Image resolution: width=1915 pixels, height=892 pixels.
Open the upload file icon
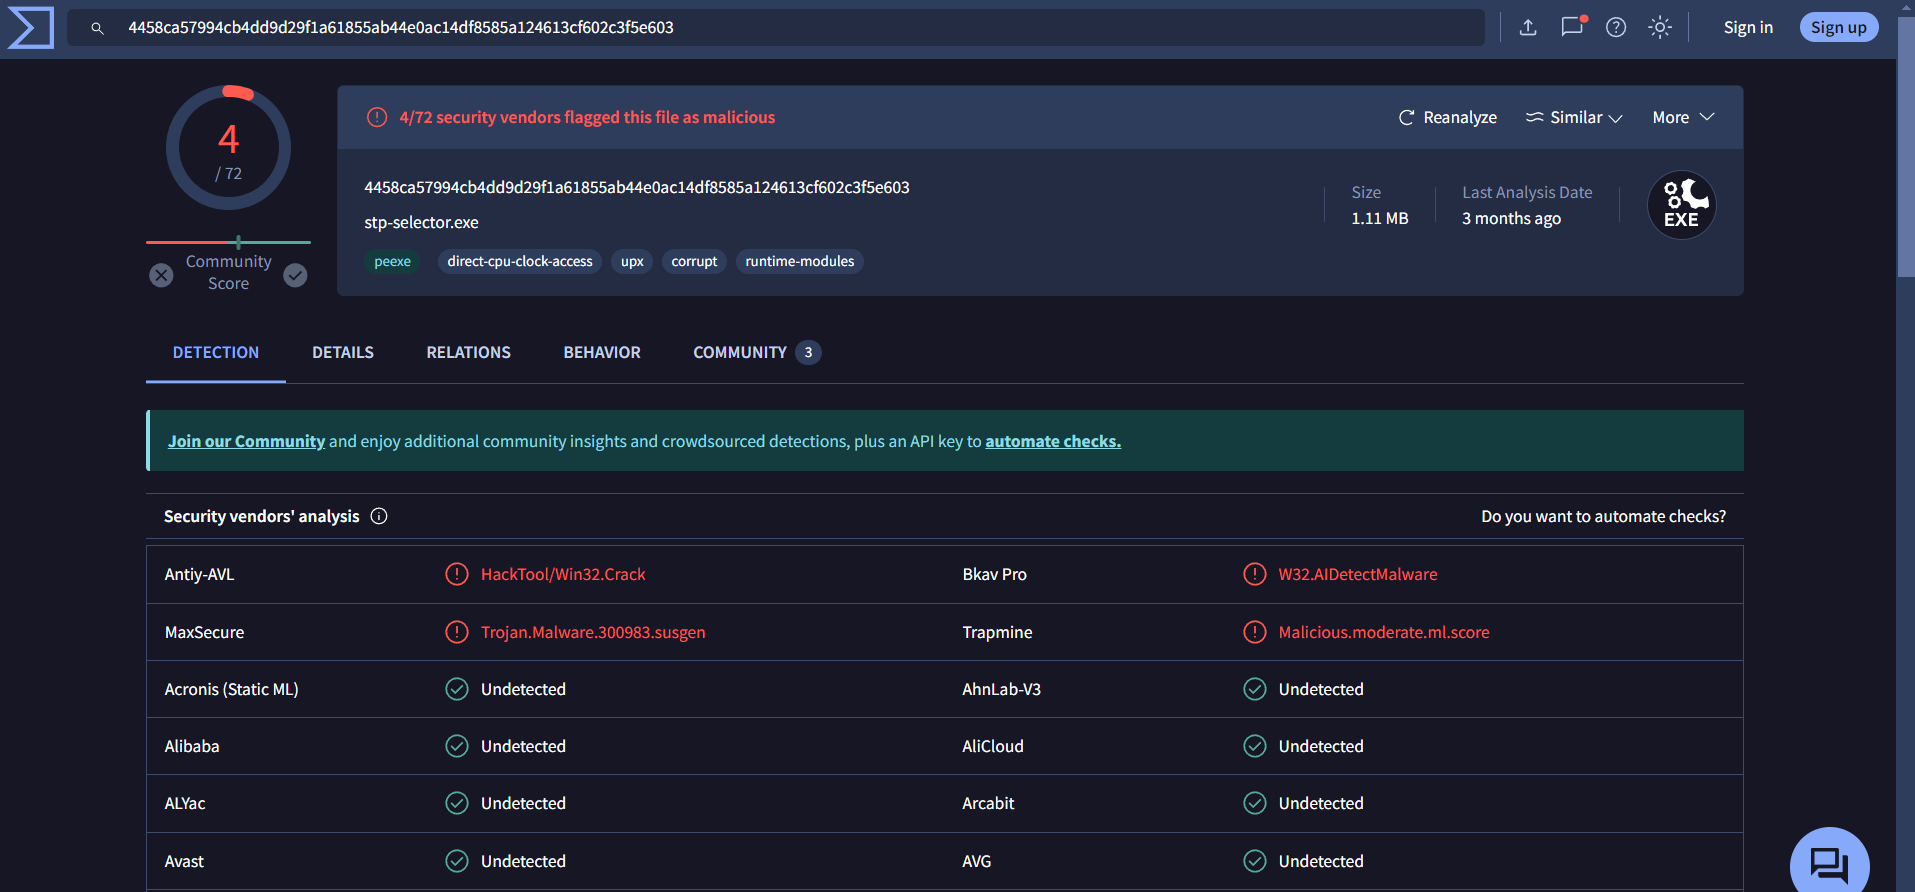coord(1528,27)
